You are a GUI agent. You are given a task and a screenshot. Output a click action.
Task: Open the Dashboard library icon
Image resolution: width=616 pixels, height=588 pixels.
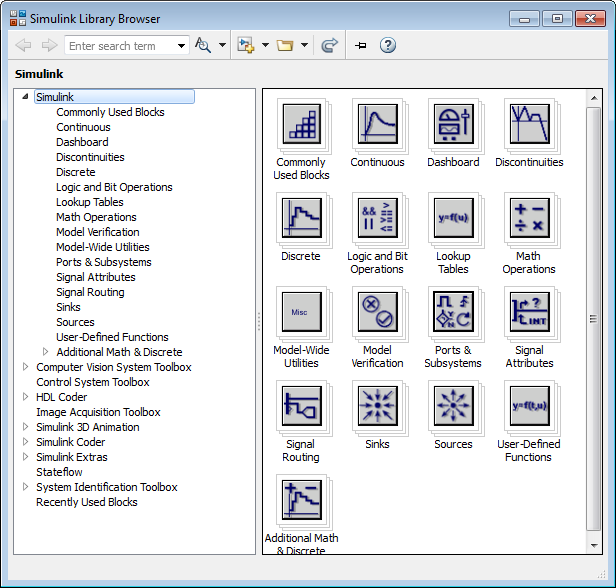point(453,124)
